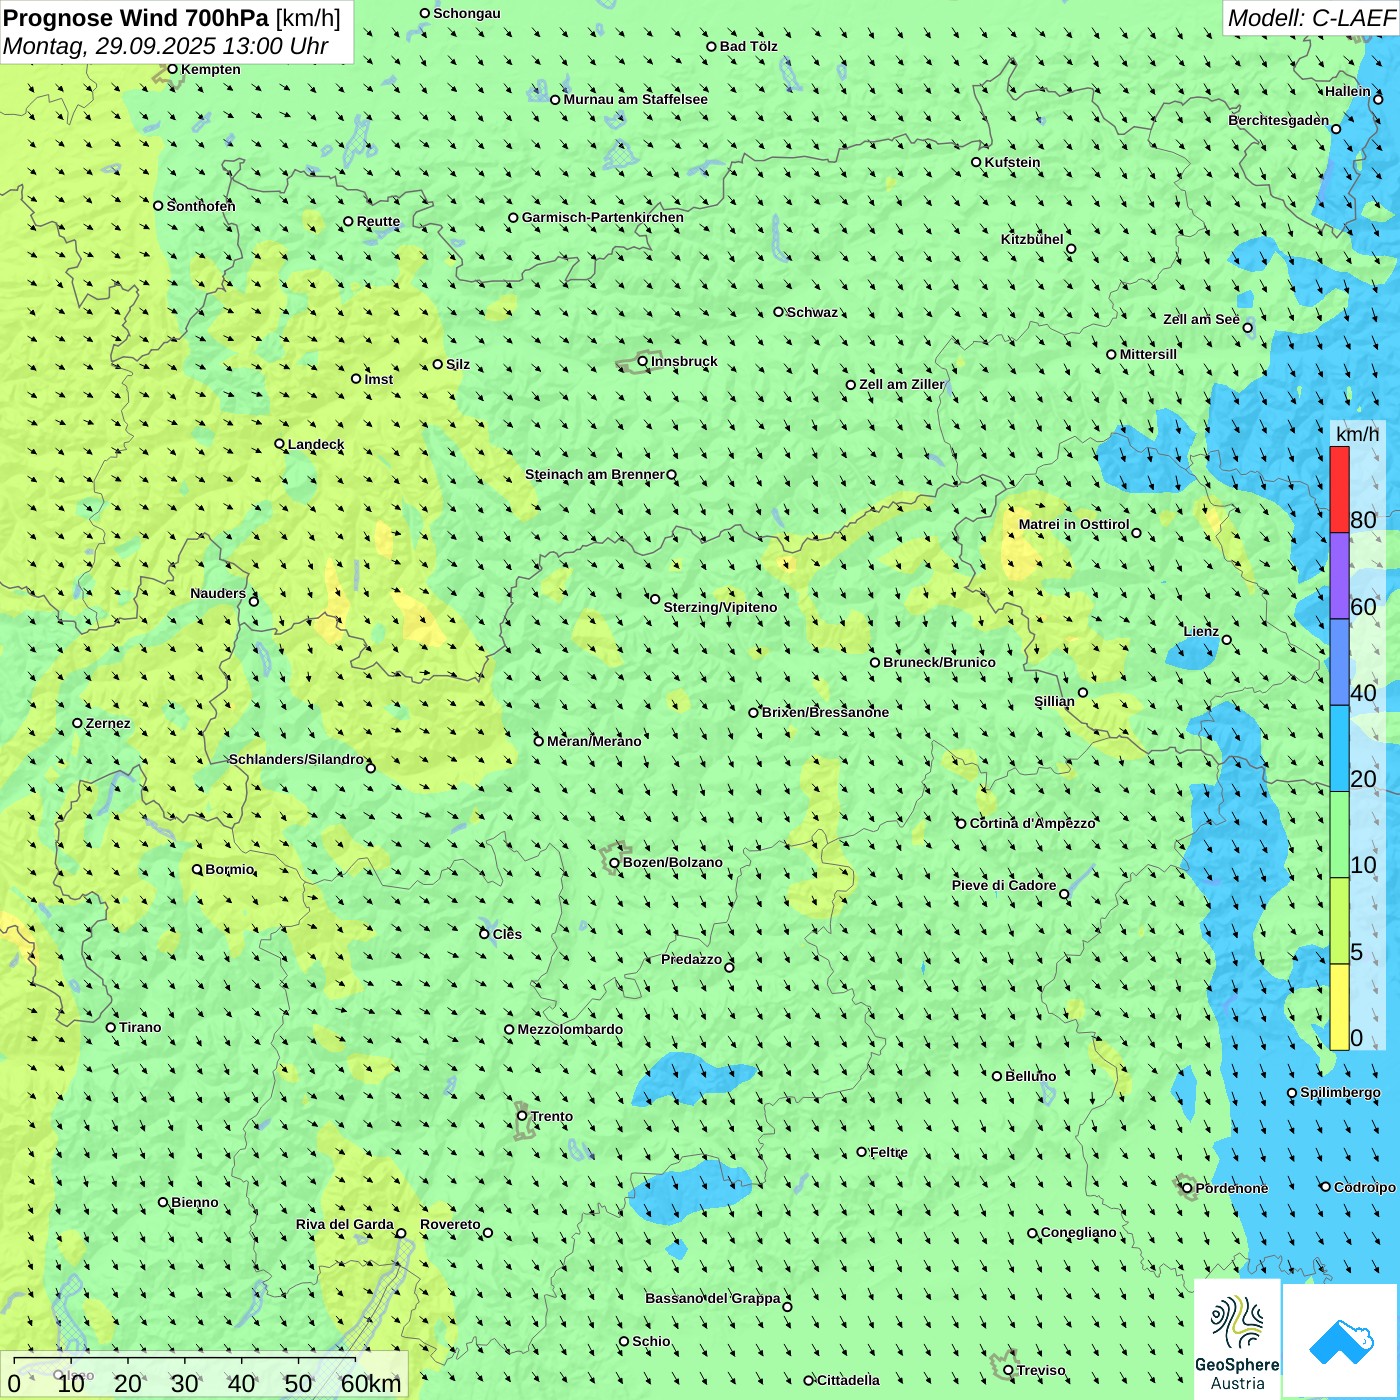Screen dimensions: 1400x1400
Task: Click the Kitzbühel label
Action: click(x=1032, y=239)
